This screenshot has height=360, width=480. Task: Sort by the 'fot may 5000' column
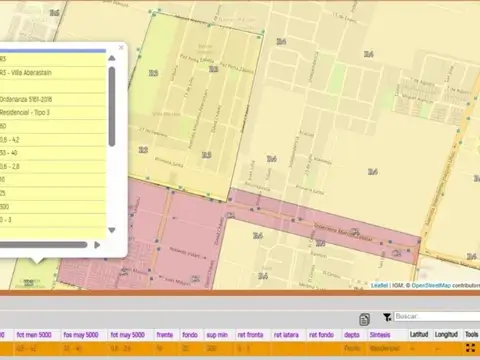[x=128, y=335]
